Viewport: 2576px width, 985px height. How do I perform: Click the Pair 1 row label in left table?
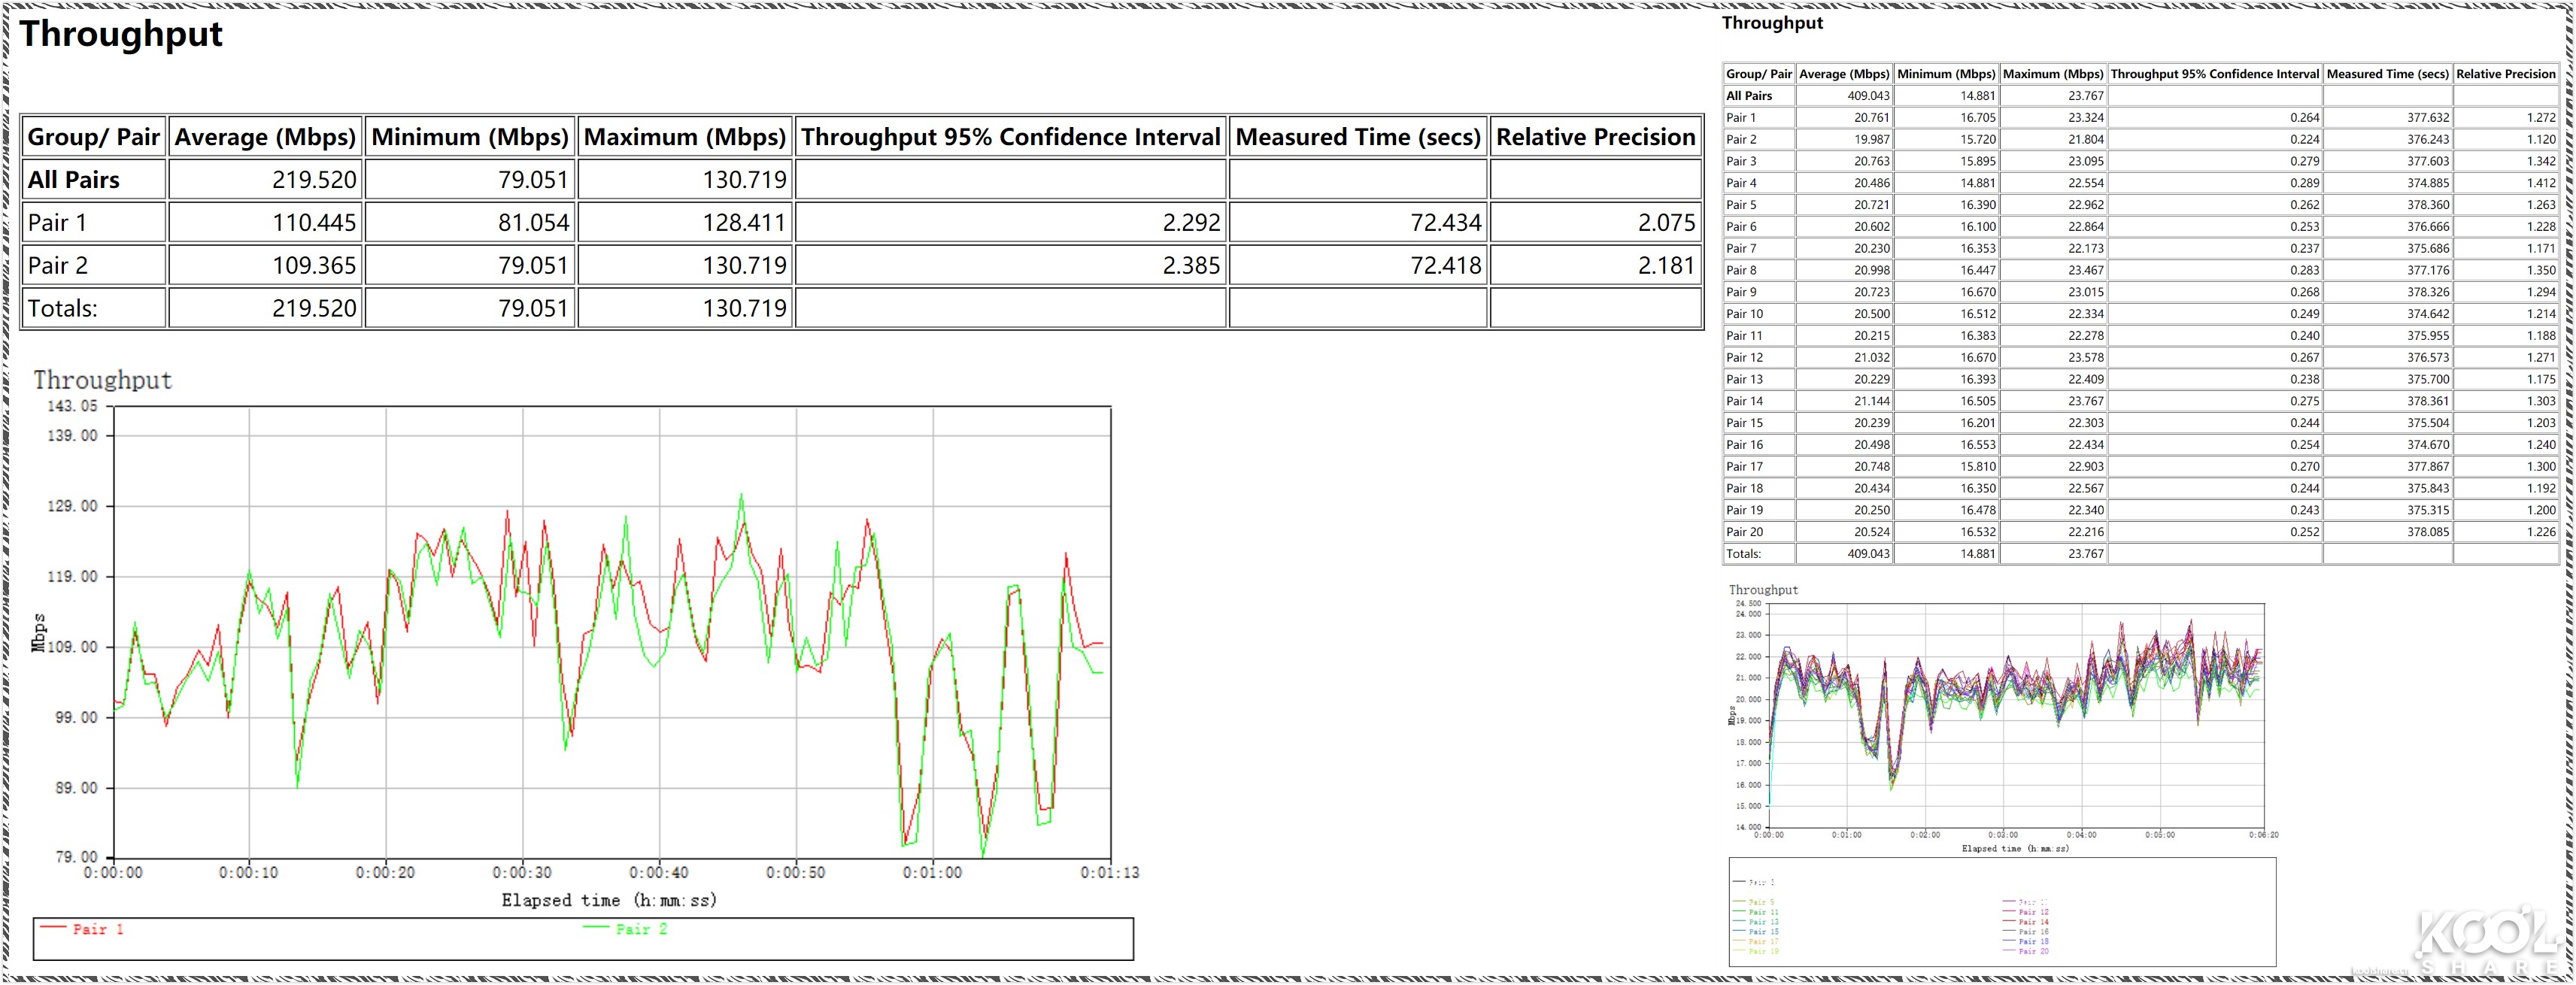58,223
